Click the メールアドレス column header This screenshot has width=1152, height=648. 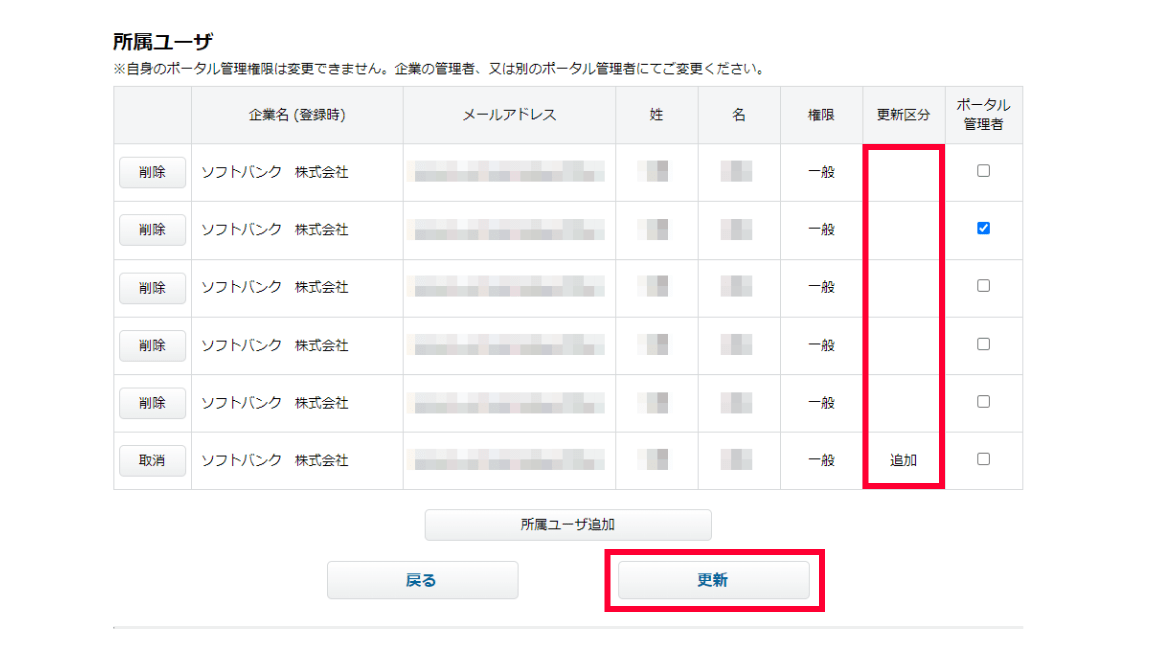pyautogui.click(x=509, y=115)
